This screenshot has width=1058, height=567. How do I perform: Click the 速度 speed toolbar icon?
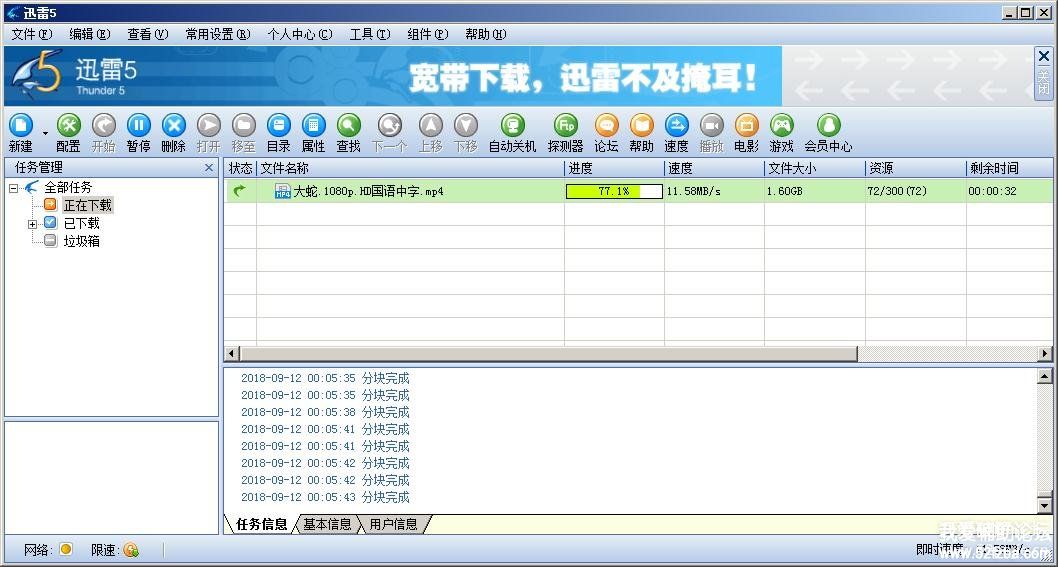click(x=676, y=126)
